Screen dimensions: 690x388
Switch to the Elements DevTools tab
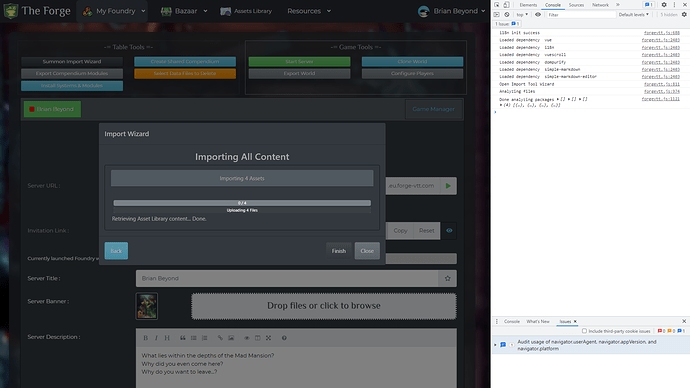coord(528,5)
